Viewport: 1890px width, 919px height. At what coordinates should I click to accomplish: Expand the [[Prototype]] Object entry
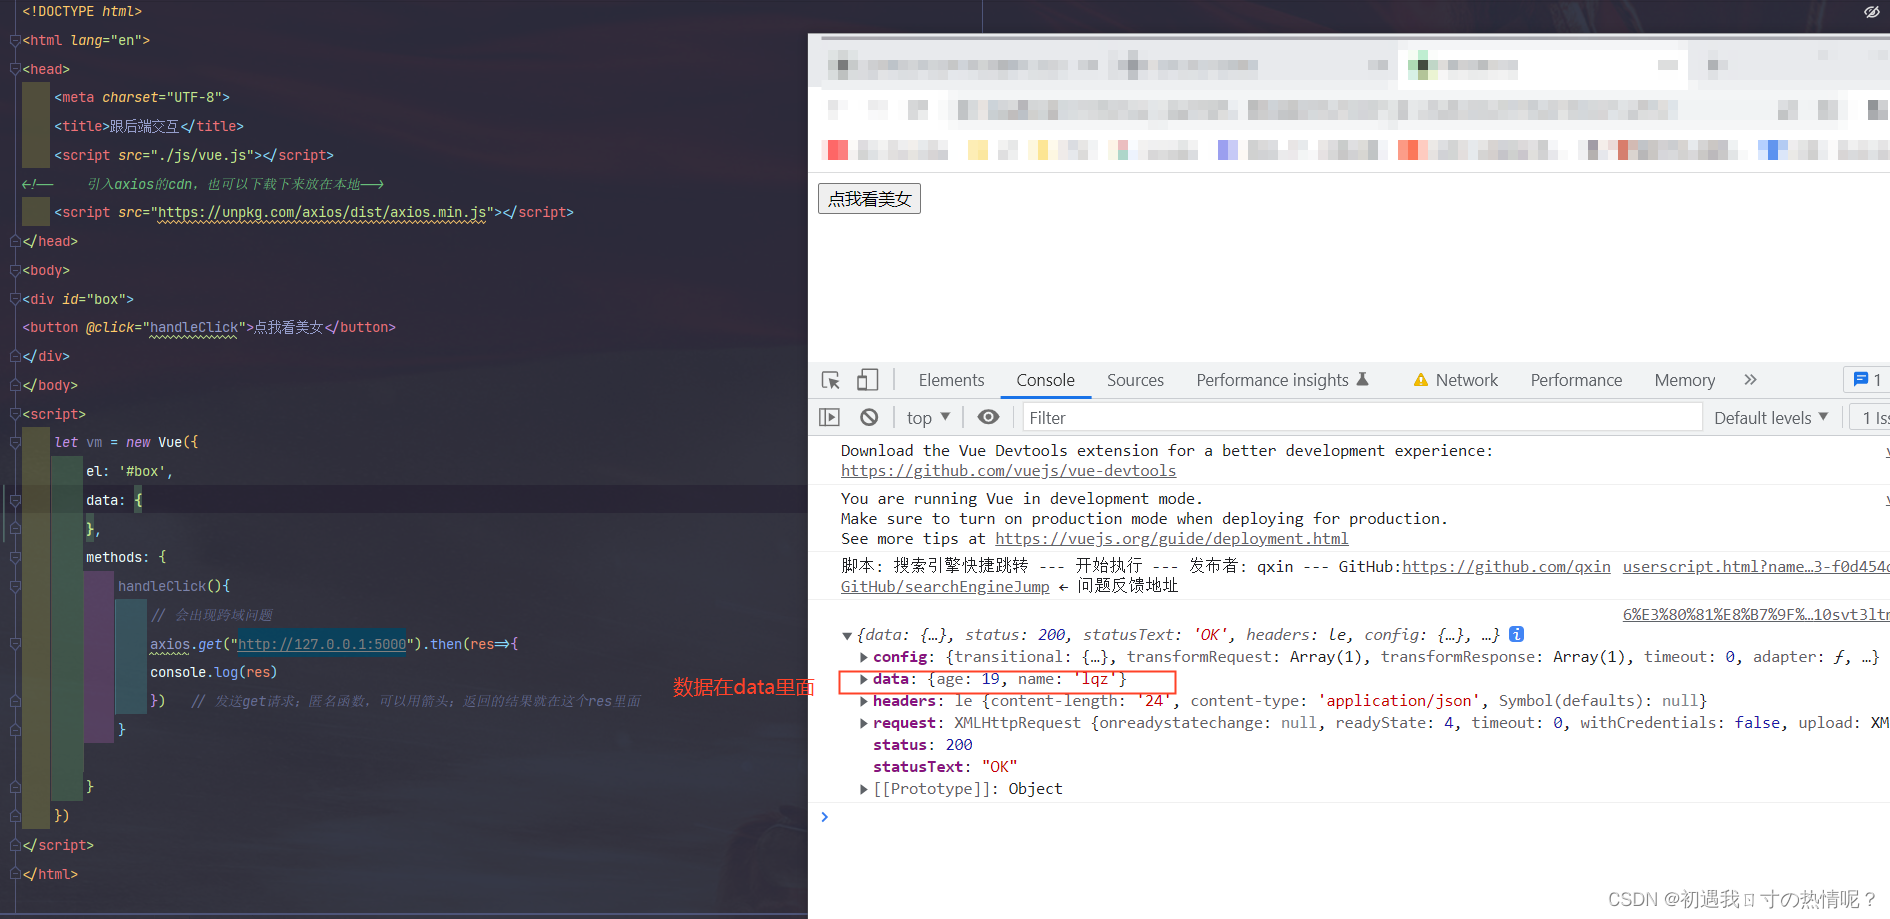click(x=864, y=789)
